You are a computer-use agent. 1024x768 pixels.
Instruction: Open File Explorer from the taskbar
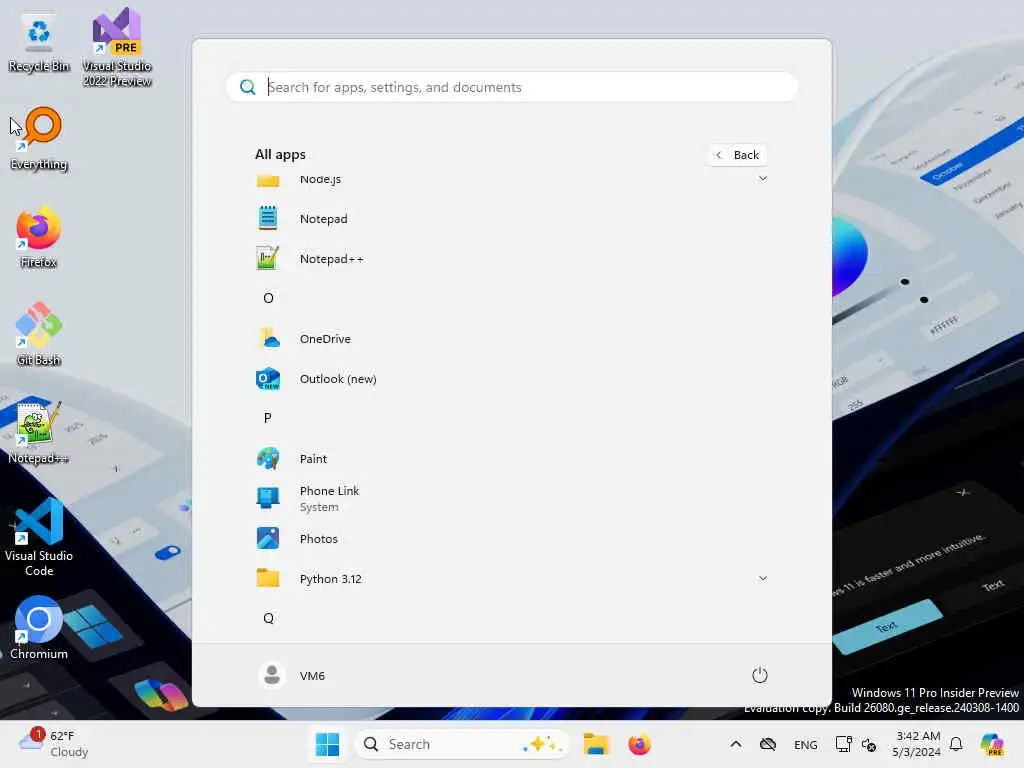click(596, 744)
